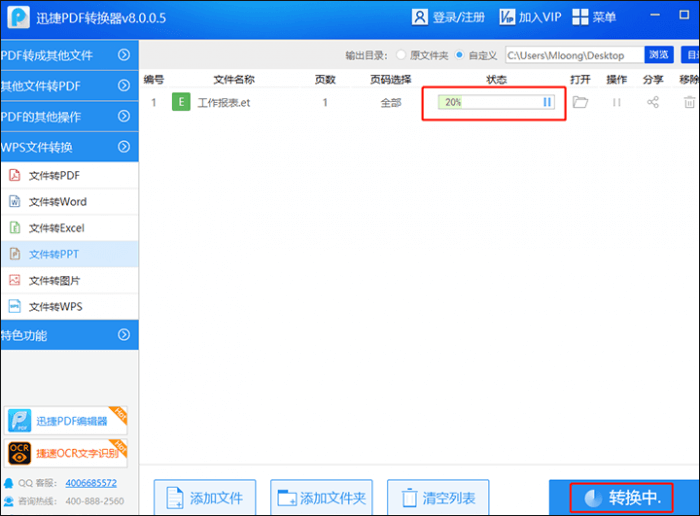Select 文件转Excel menu item
The height and width of the screenshot is (516, 700).
pos(69,228)
